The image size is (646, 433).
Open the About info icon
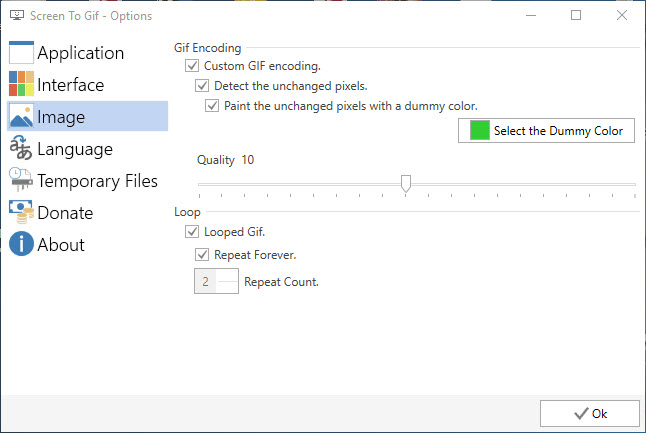pos(21,243)
